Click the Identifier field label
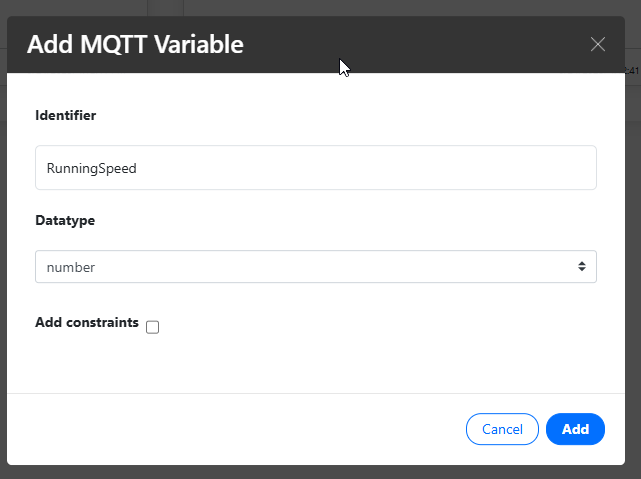The image size is (641, 479). [65, 115]
